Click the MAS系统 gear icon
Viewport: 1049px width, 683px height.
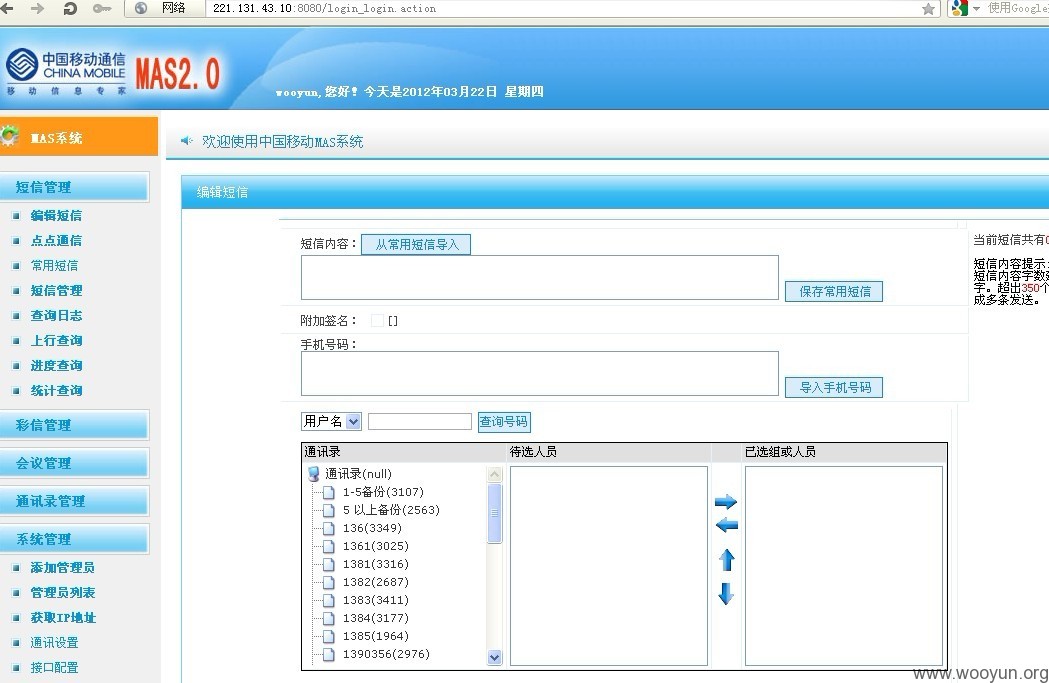point(9,136)
